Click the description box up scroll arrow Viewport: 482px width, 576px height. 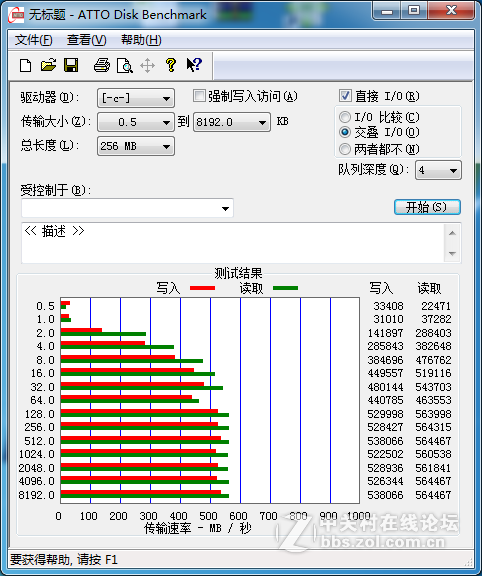[x=452, y=233]
